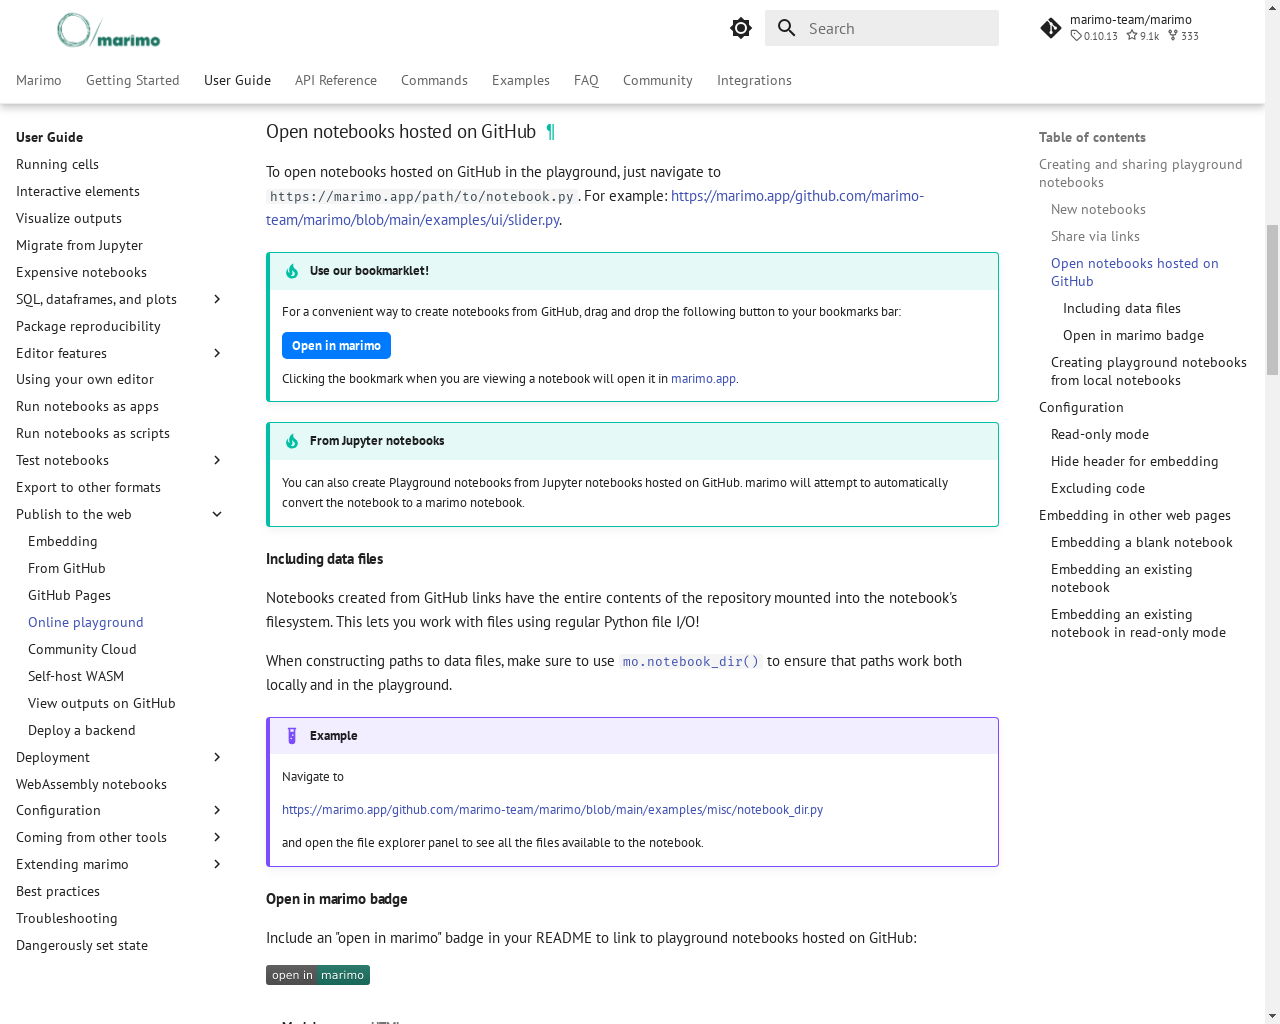Open Expensive notebooks page
Image resolution: width=1280 pixels, height=1024 pixels.
pos(81,272)
